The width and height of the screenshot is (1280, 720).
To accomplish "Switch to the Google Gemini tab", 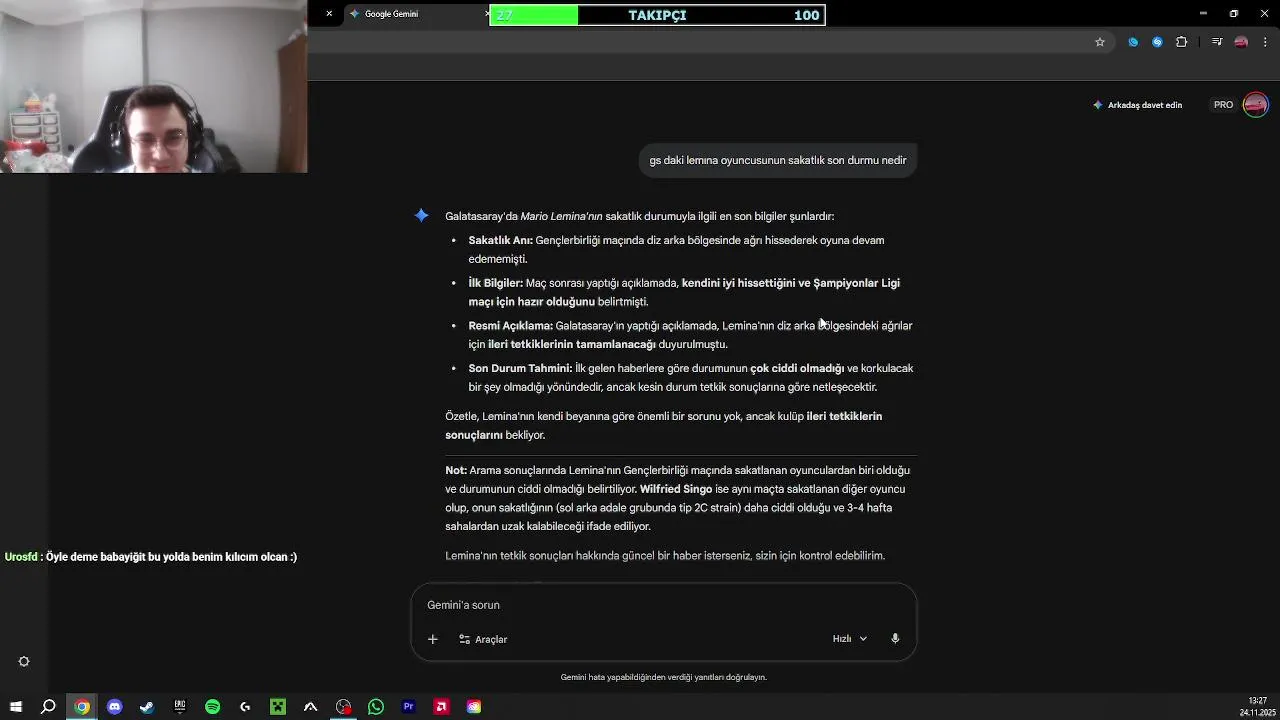I will 415,14.
